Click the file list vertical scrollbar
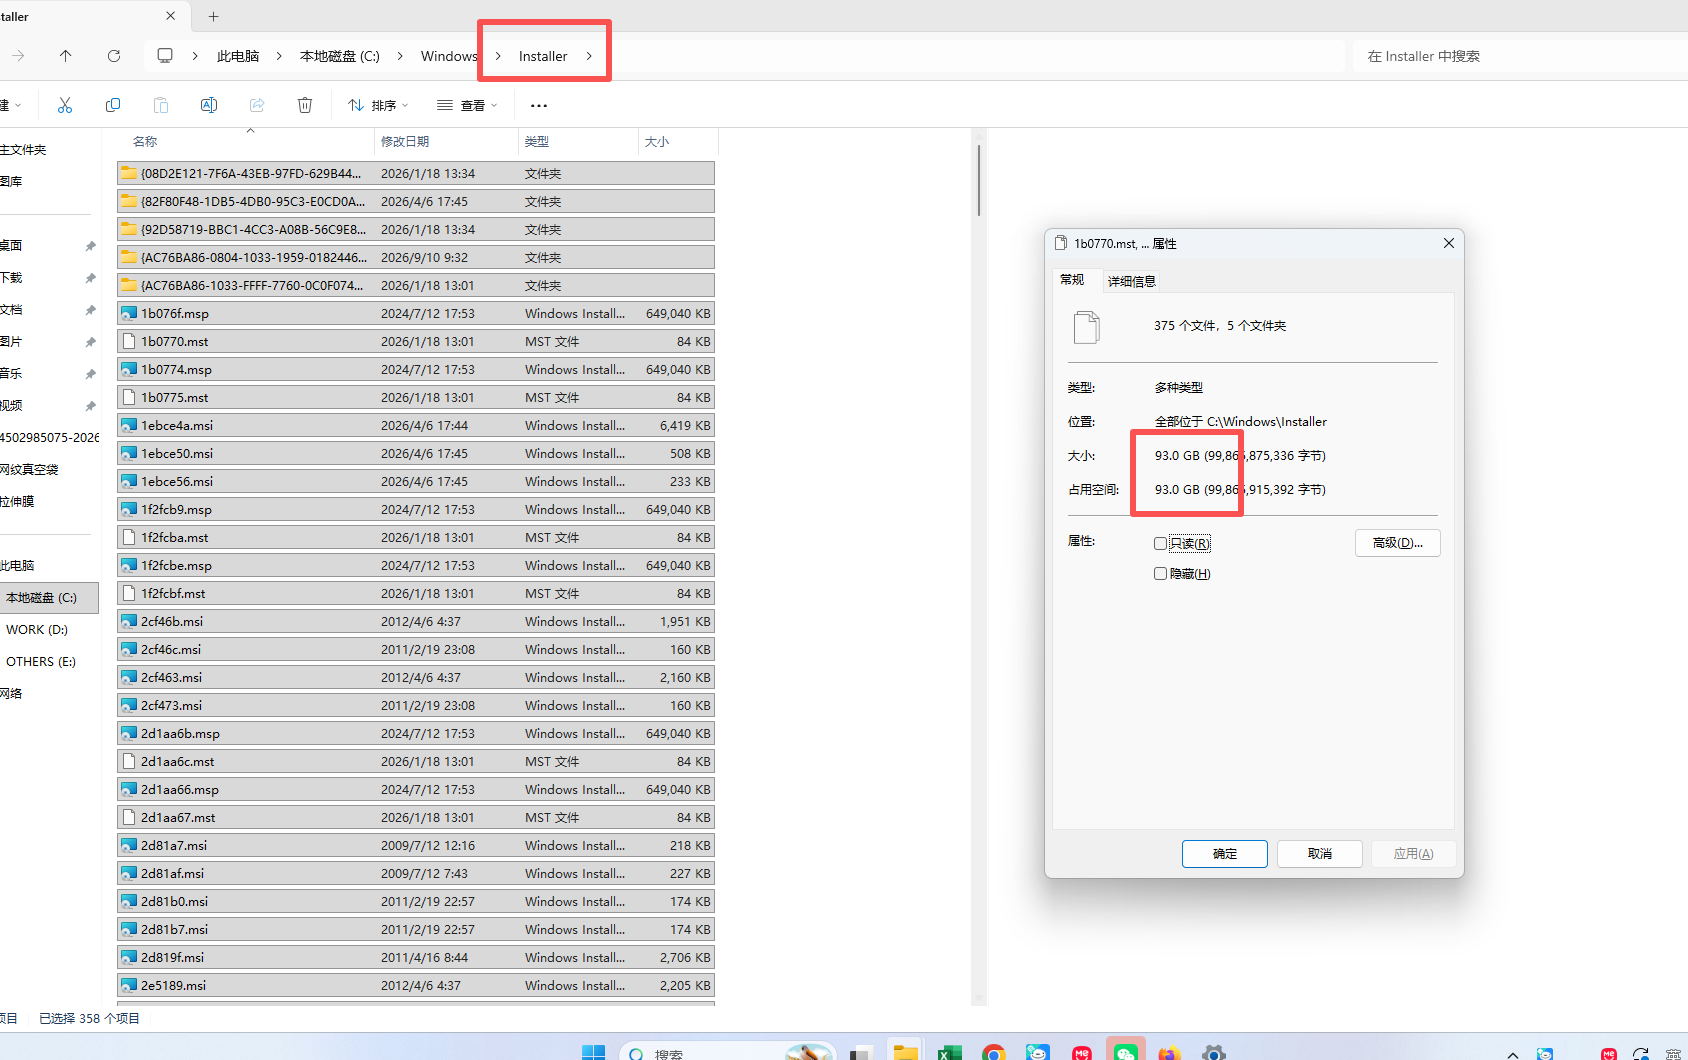The height and width of the screenshot is (1060, 1688). [x=979, y=180]
